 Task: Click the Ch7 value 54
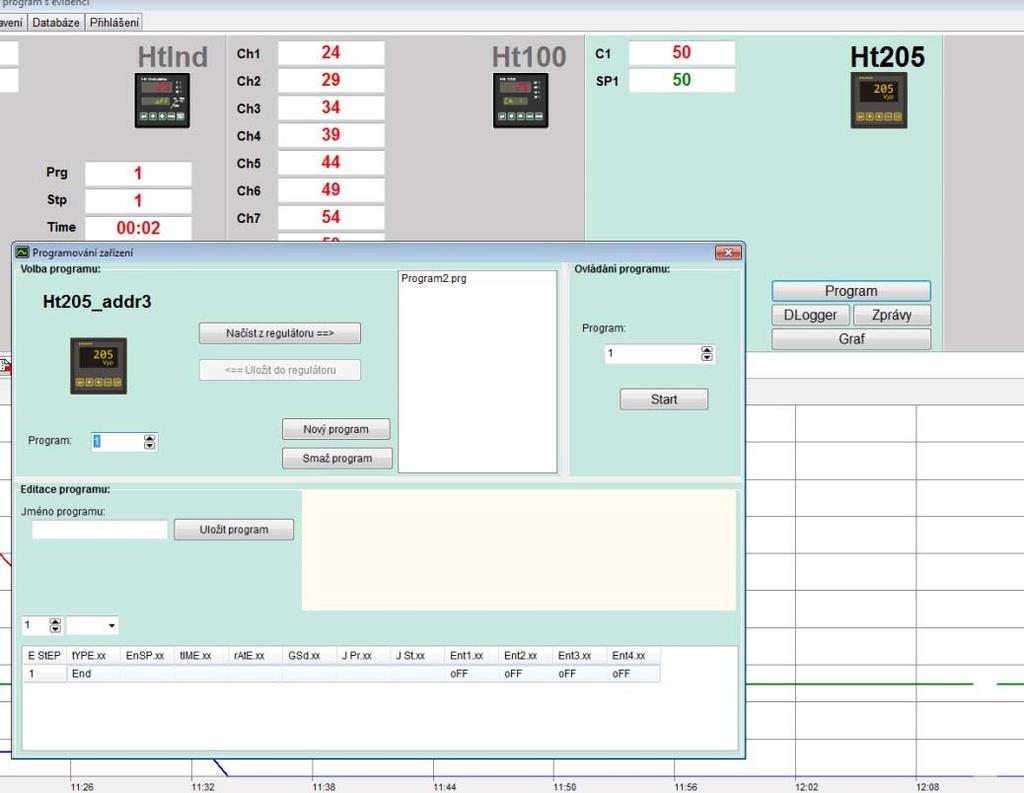[331, 218]
